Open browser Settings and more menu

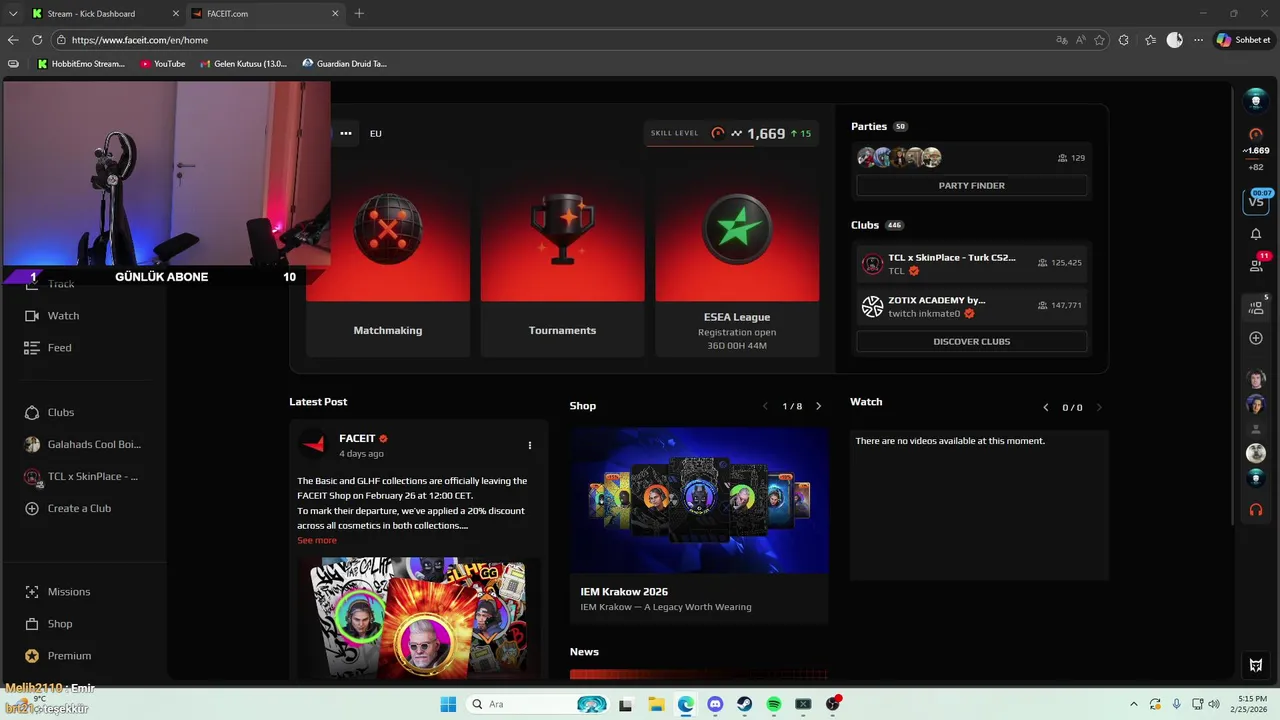[x=1198, y=40]
